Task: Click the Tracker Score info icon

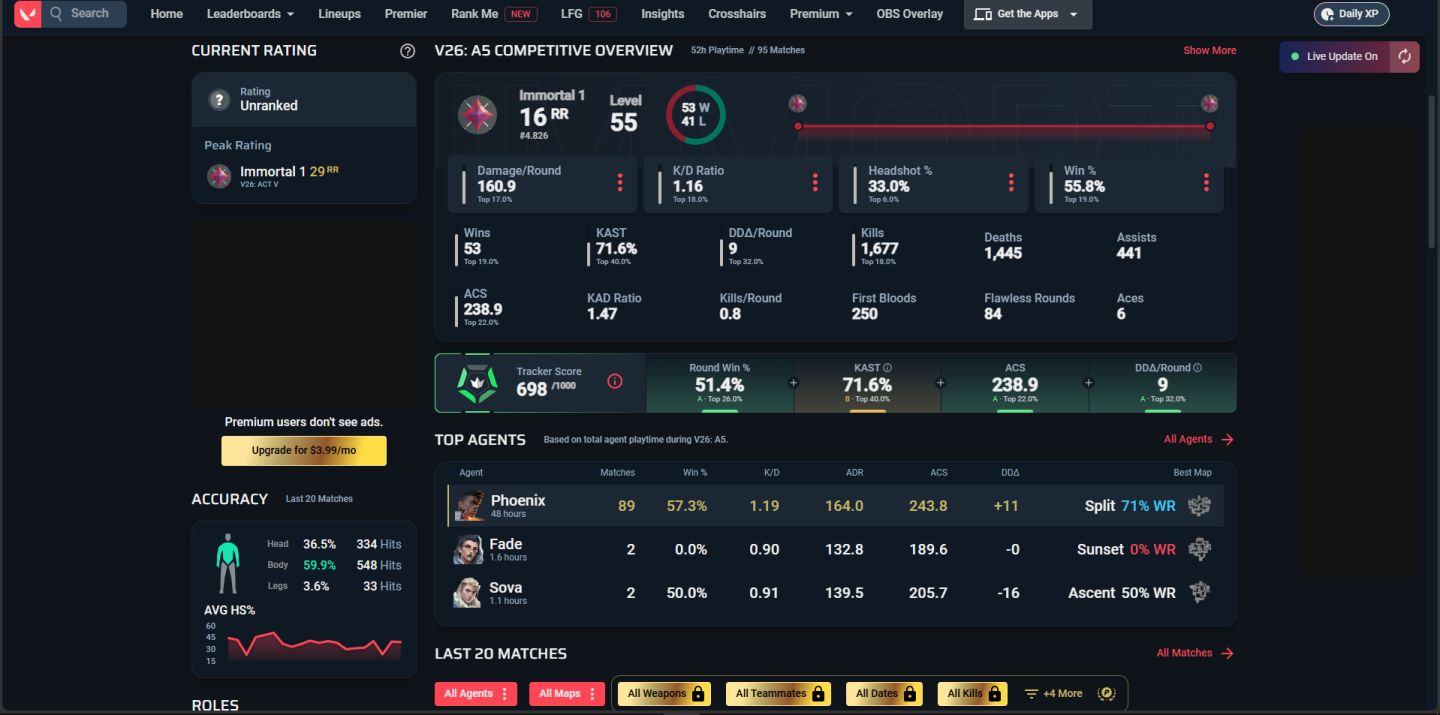Action: click(615, 381)
